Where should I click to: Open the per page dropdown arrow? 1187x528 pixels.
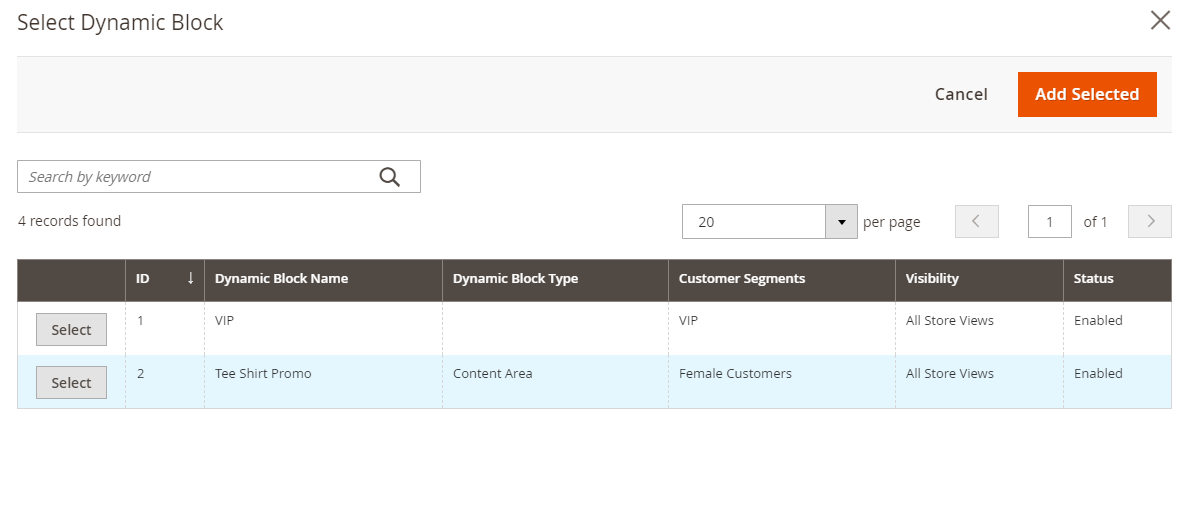point(841,221)
